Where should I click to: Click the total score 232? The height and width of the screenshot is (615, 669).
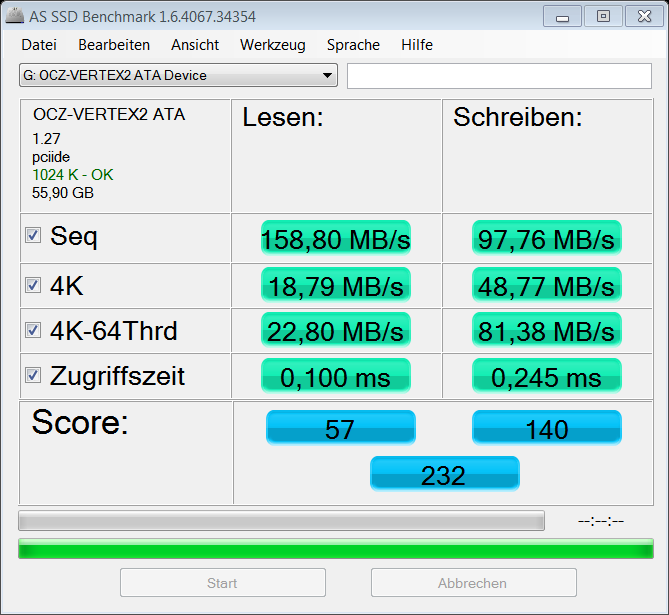click(445, 474)
